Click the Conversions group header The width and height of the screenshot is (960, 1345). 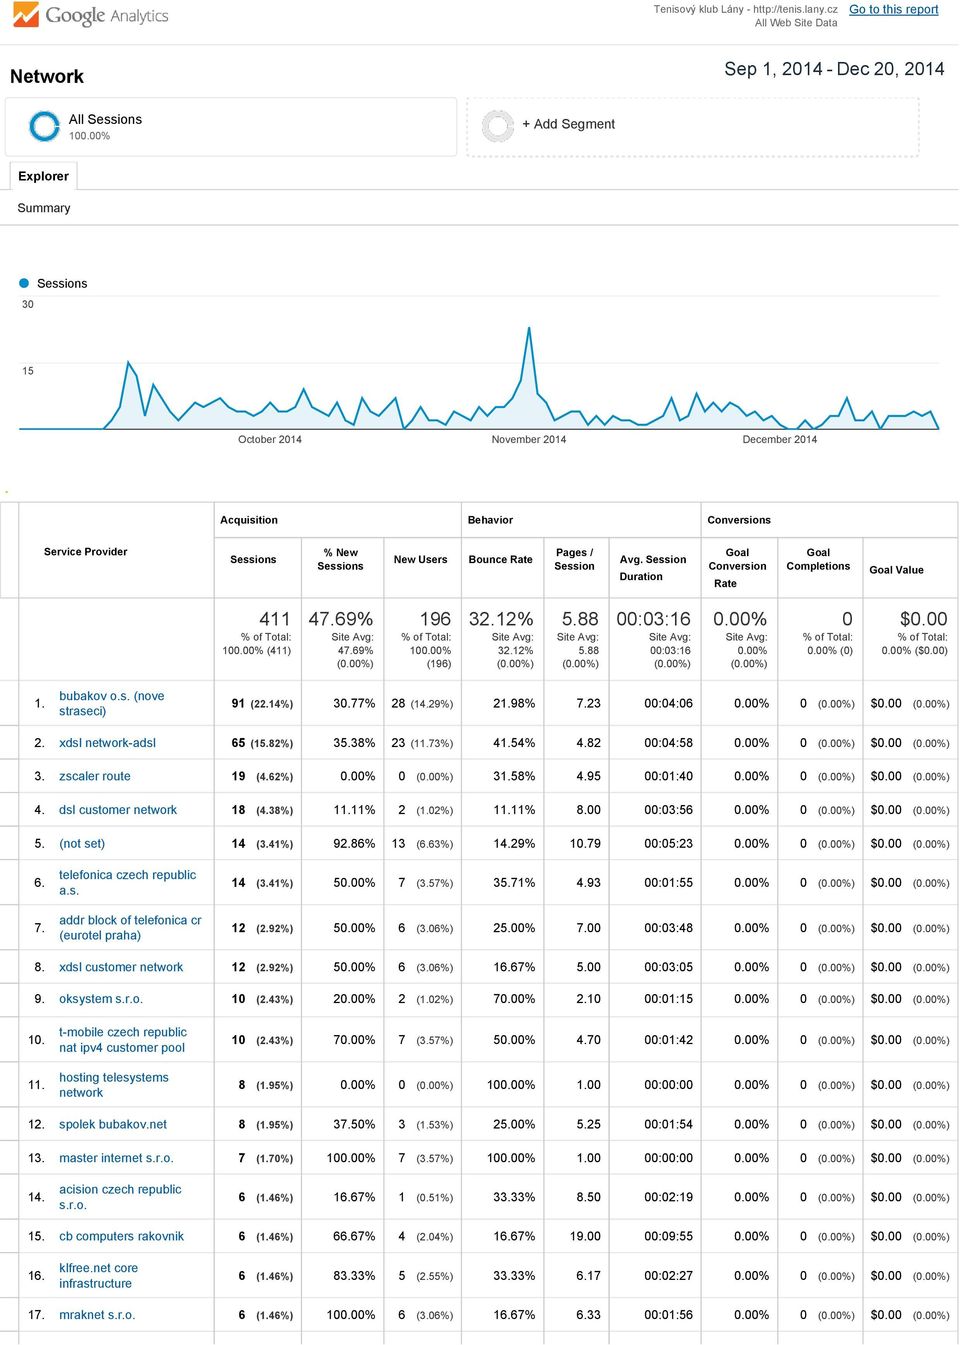tap(739, 520)
